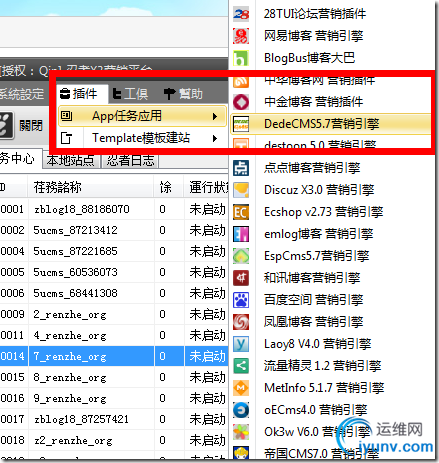Click the DedeCMS5.7 engine icon
Image resolution: width=439 pixels, height=463 pixels.
(x=241, y=124)
